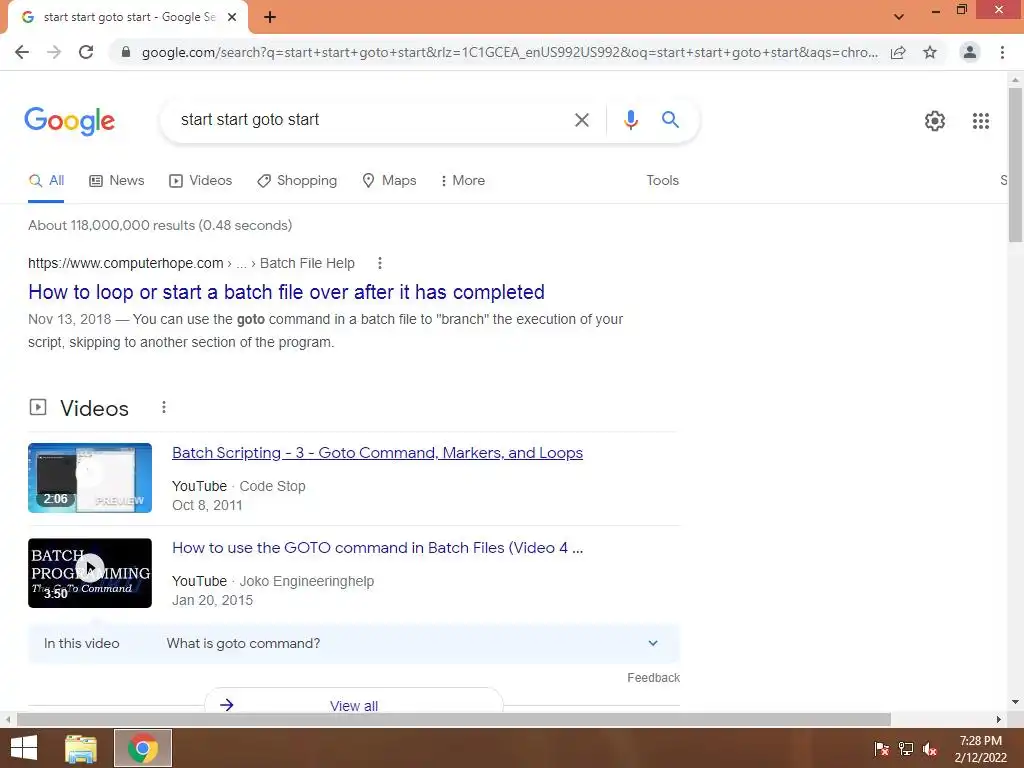Switch to the Shopping tab
Screen dimensions: 1024x768
click(296, 181)
